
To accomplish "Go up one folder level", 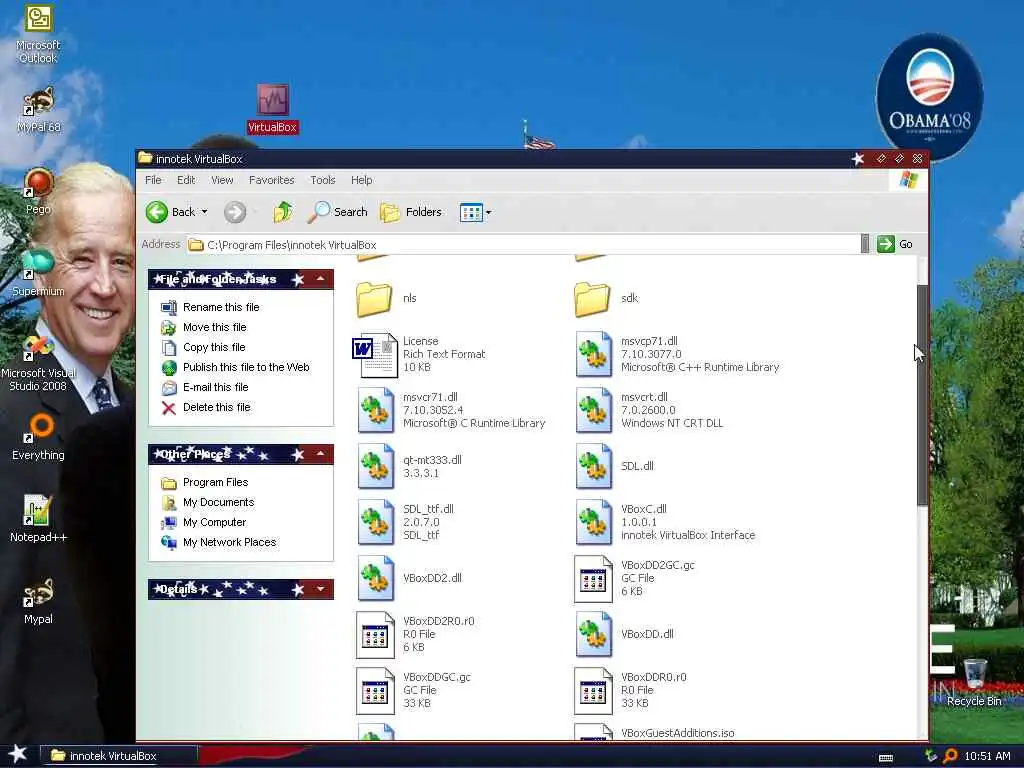I will [x=283, y=212].
